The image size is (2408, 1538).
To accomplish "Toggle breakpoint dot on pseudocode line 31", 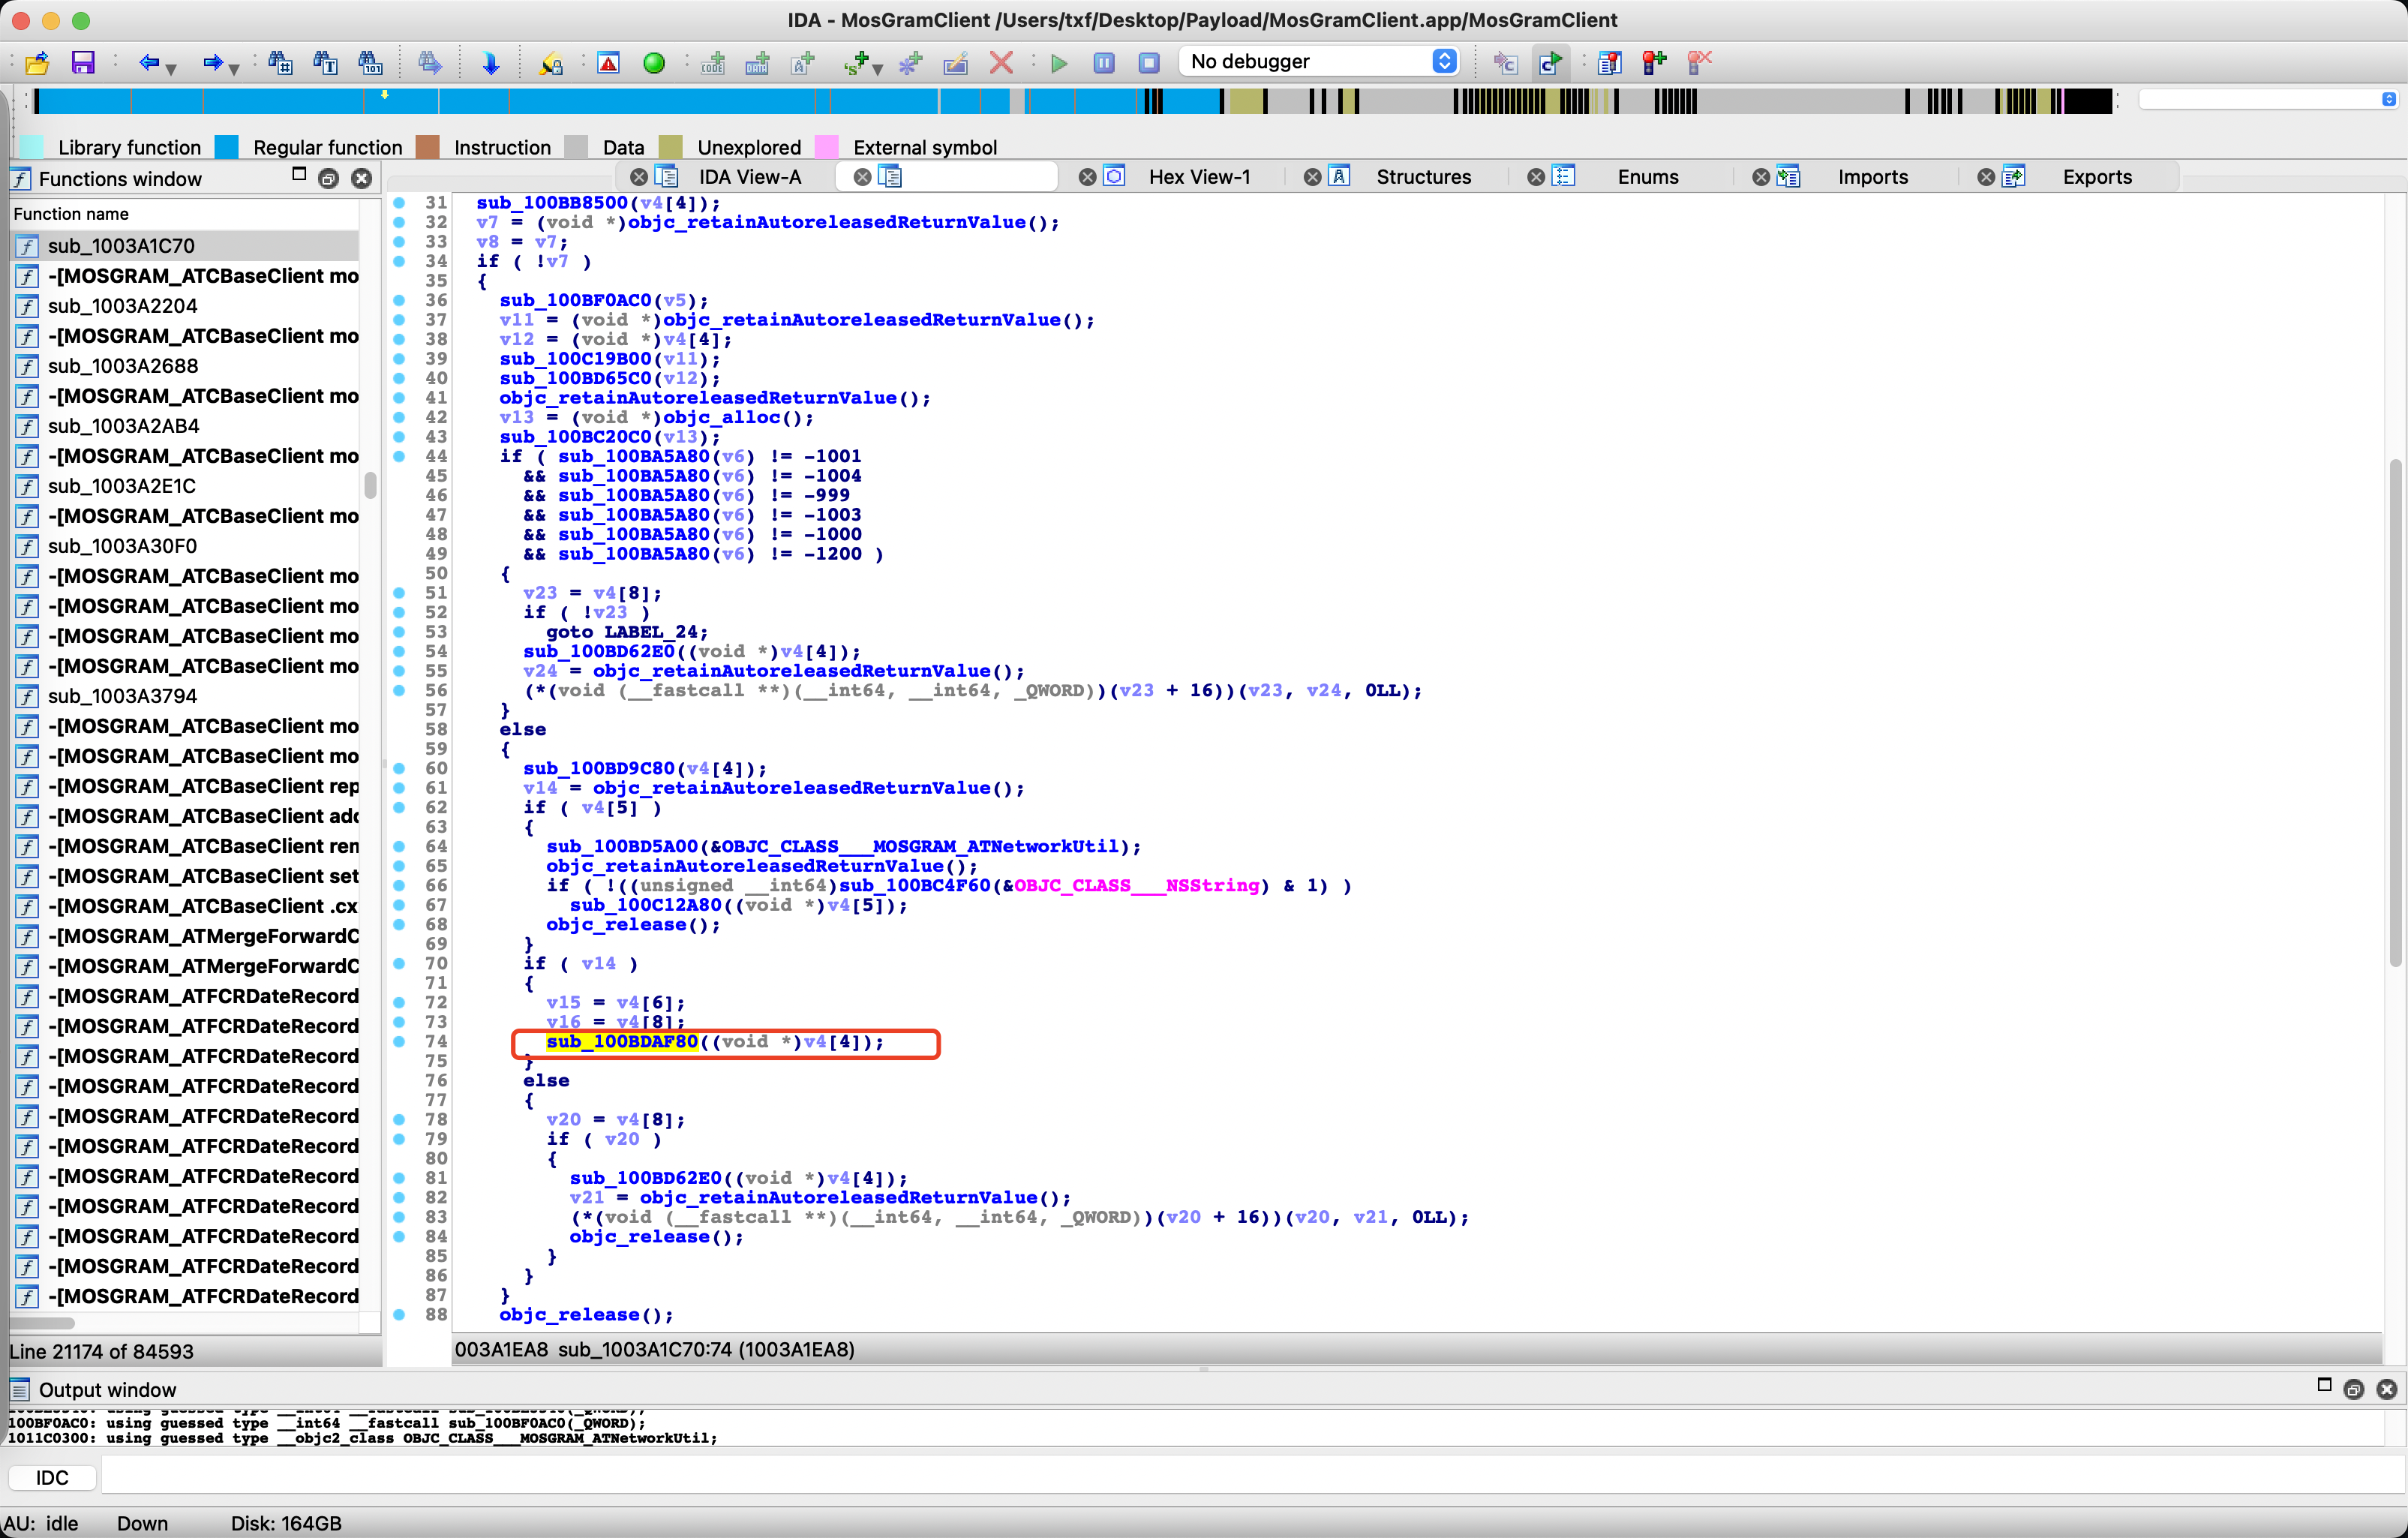I will pyautogui.click(x=399, y=203).
